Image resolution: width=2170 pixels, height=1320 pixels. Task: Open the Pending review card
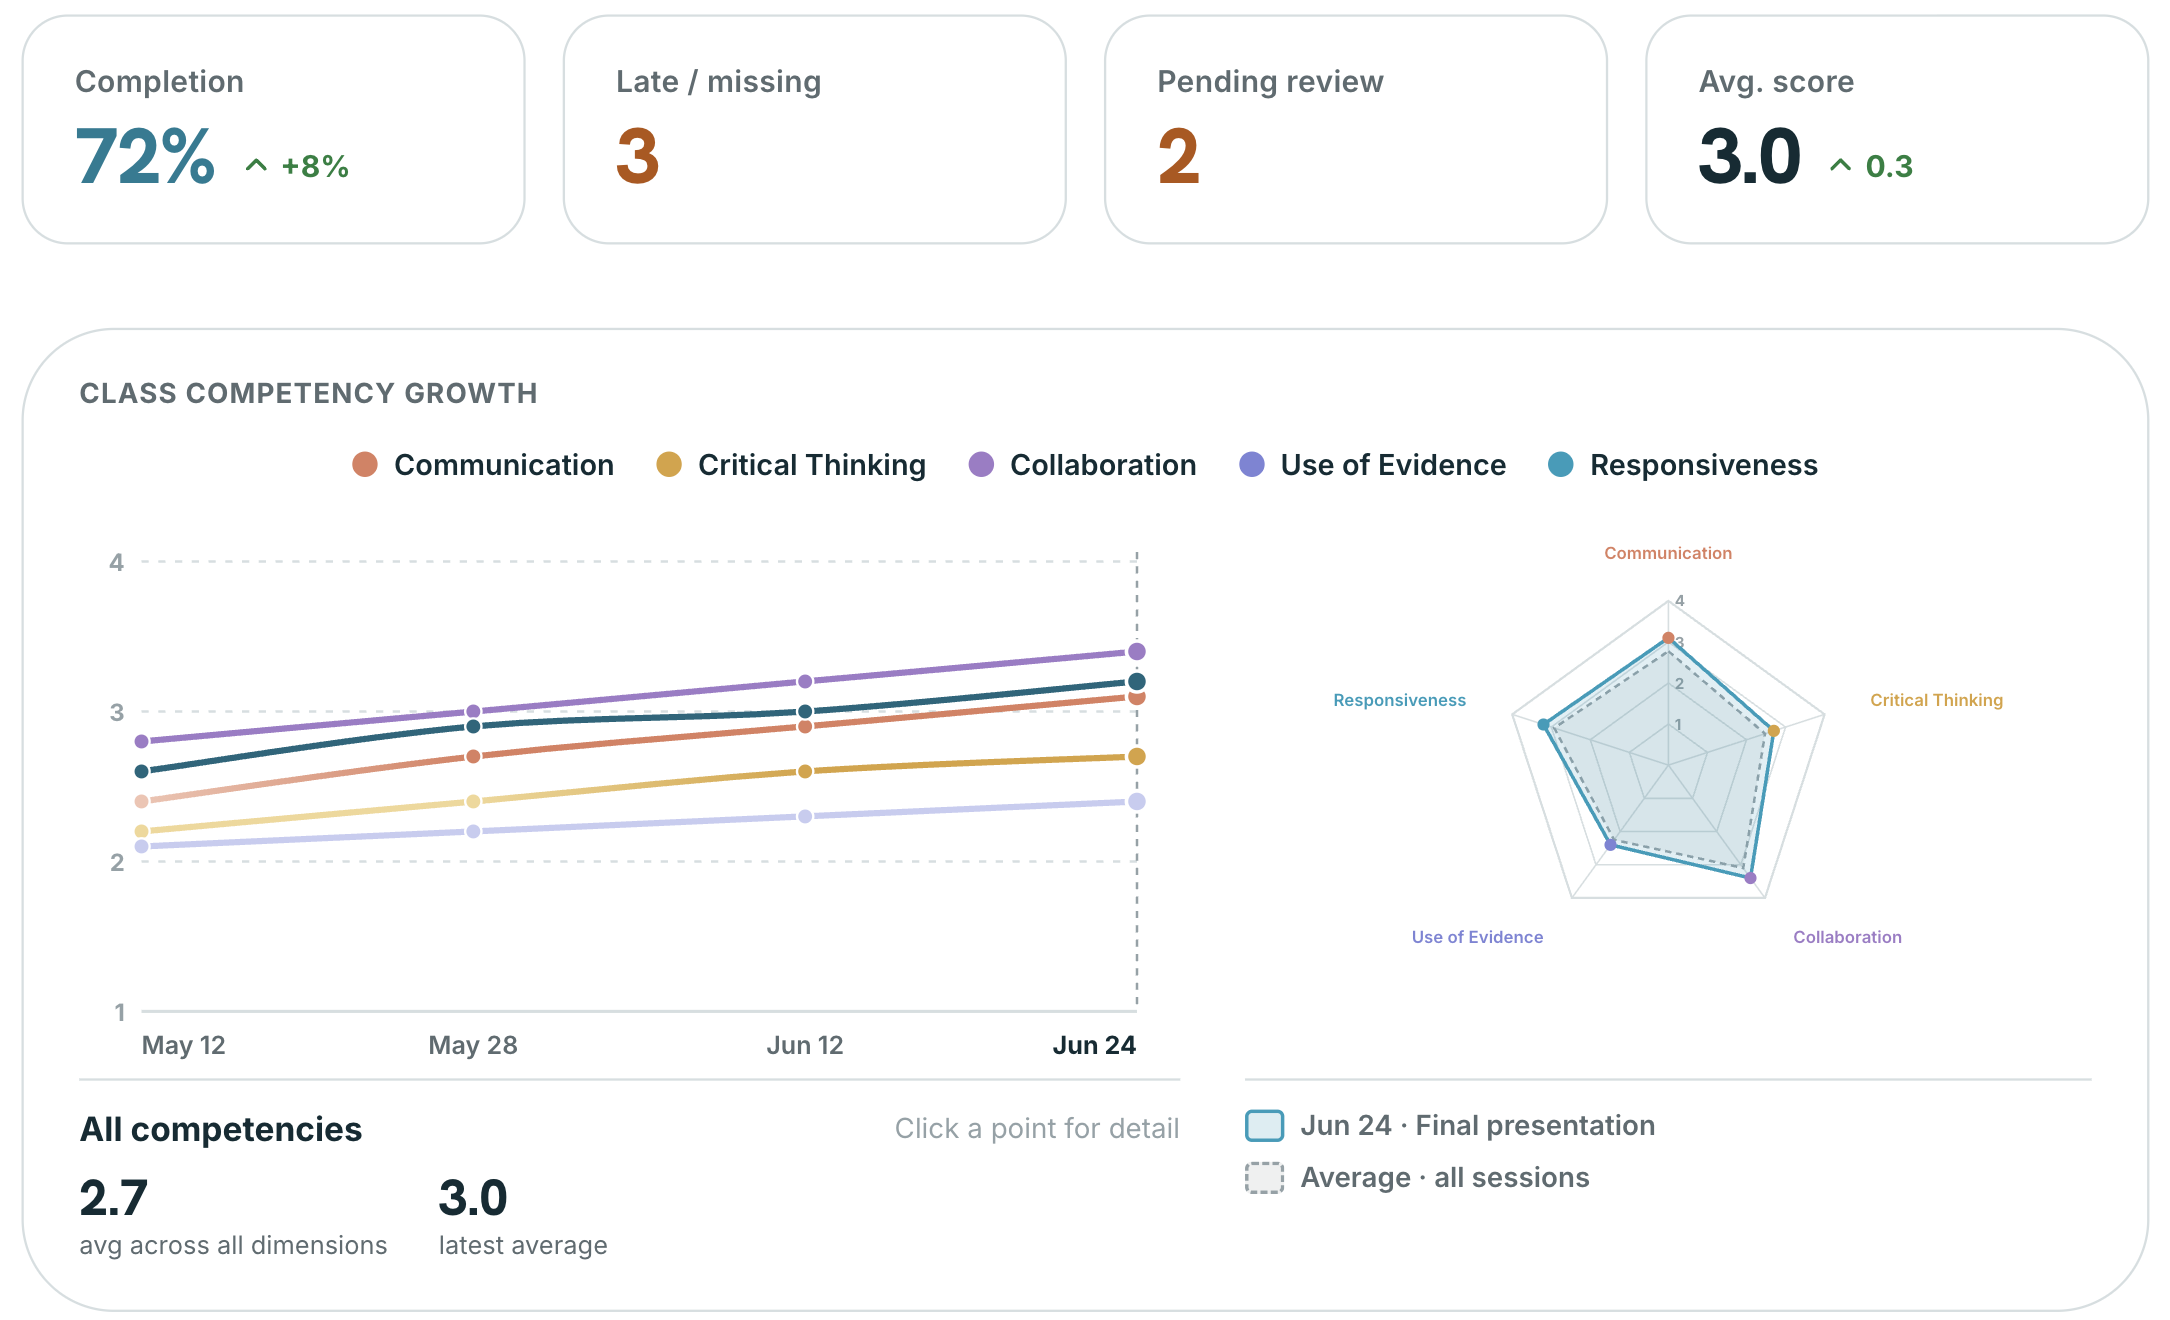[x=1356, y=129]
